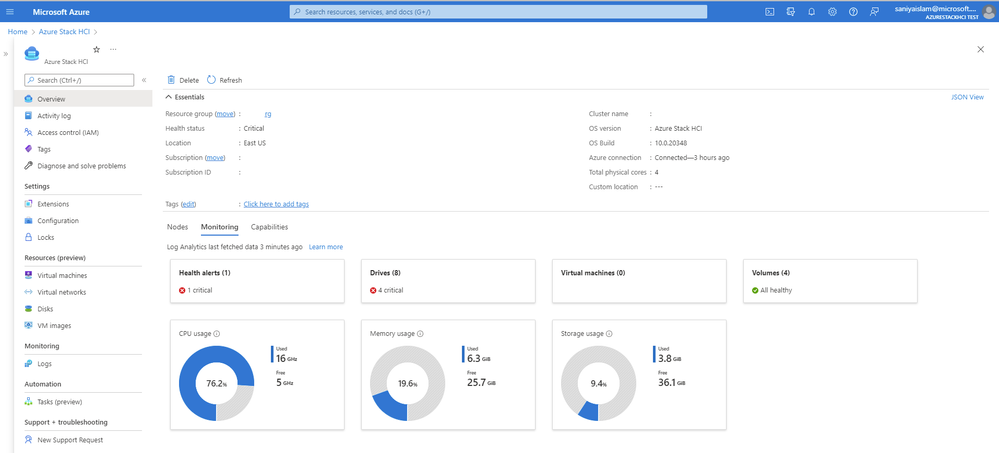This screenshot has width=999, height=453.
Task: Open Diagnose and solve problems
Action: (x=83, y=166)
